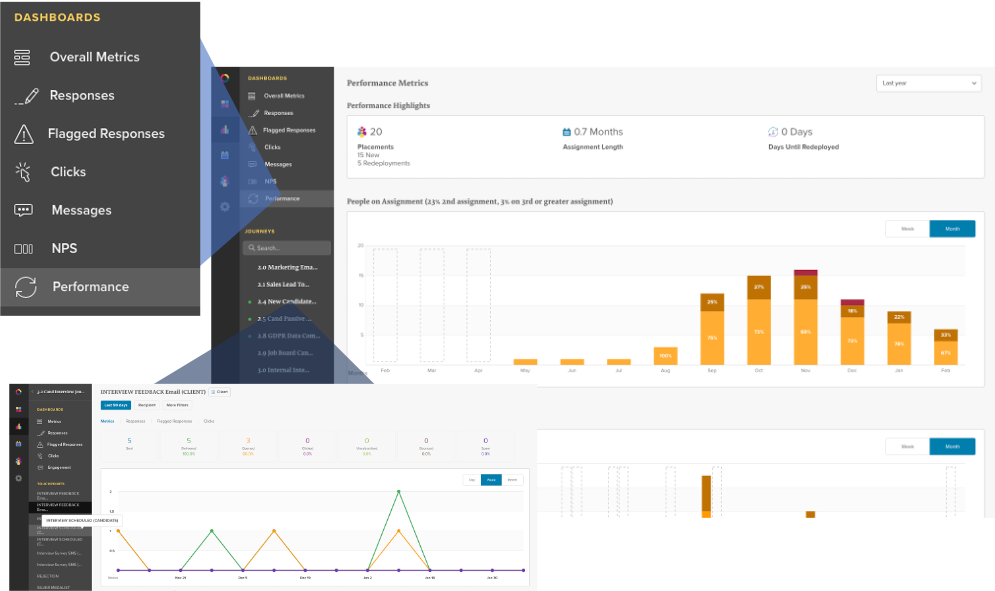Click the journeys Search input field
This screenshot has width=995, height=591.
[x=287, y=248]
